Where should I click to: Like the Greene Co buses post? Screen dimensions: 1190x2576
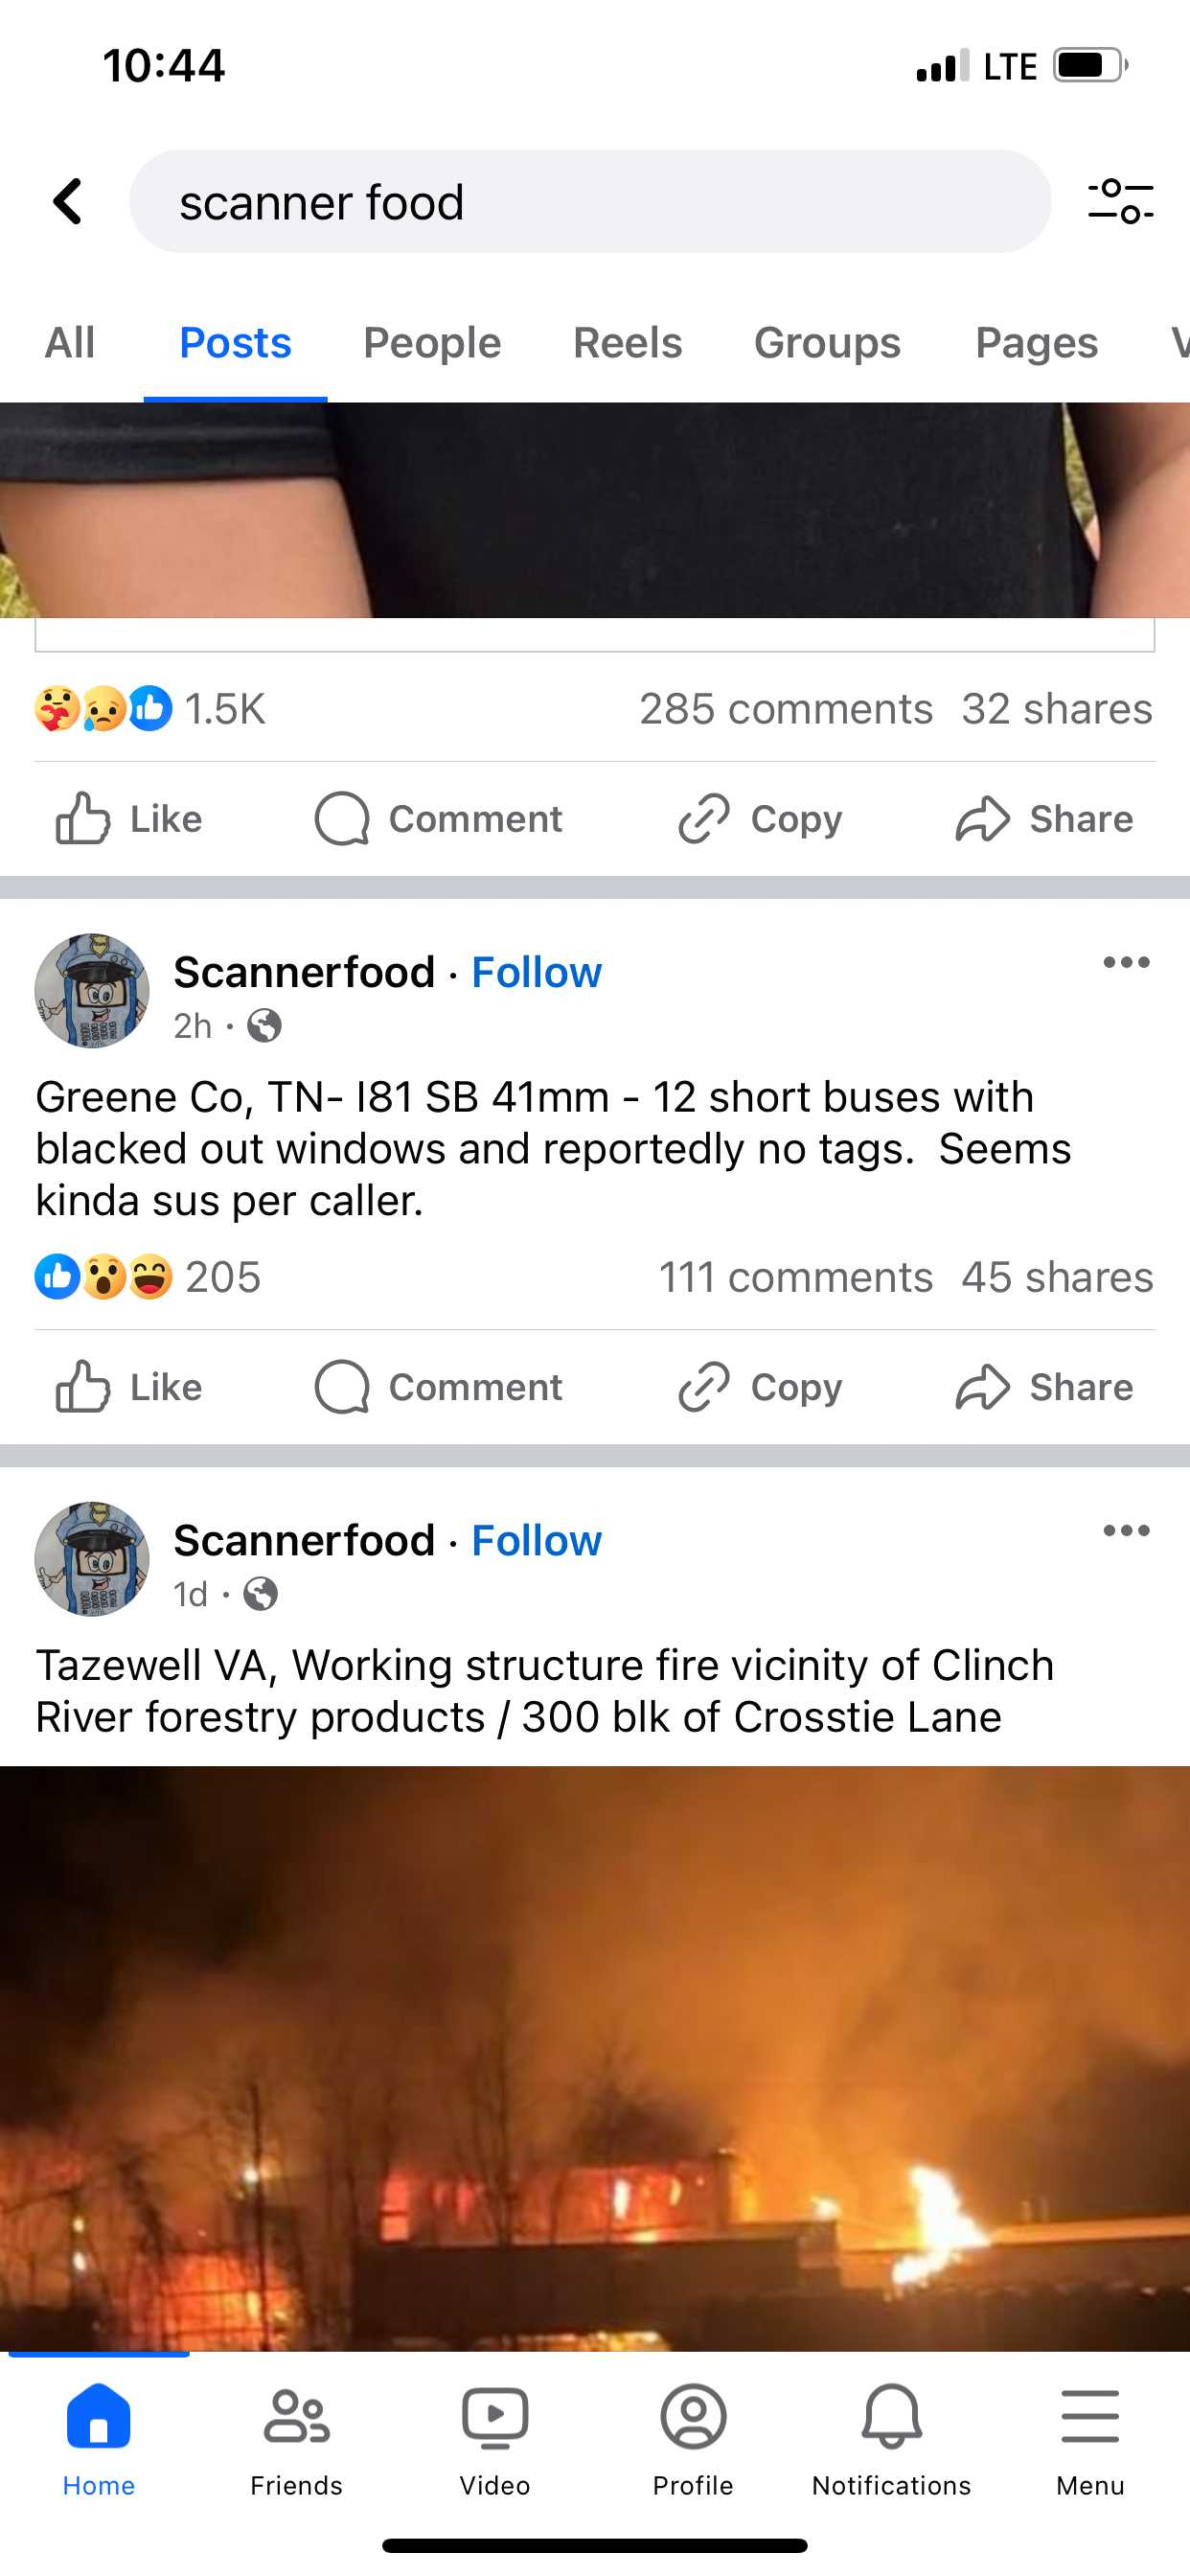pyautogui.click(x=130, y=1387)
